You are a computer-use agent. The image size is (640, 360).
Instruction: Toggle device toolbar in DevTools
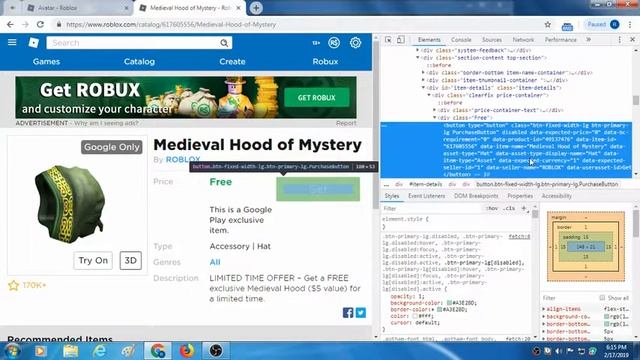tap(401, 40)
